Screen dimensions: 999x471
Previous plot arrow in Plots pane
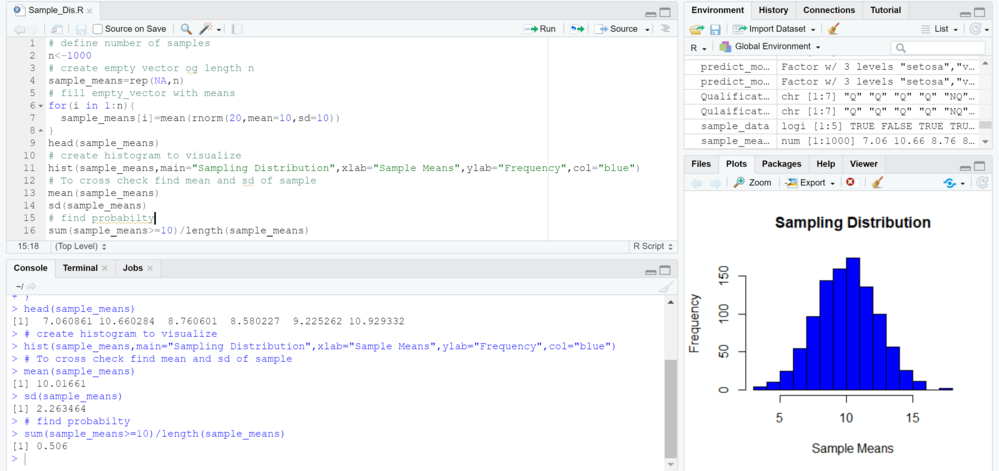coord(697,183)
